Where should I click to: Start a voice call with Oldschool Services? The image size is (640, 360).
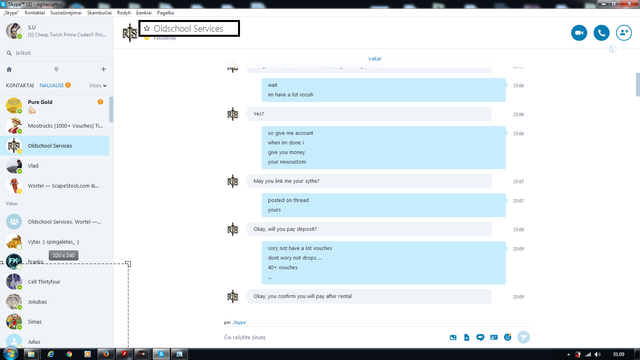(601, 33)
